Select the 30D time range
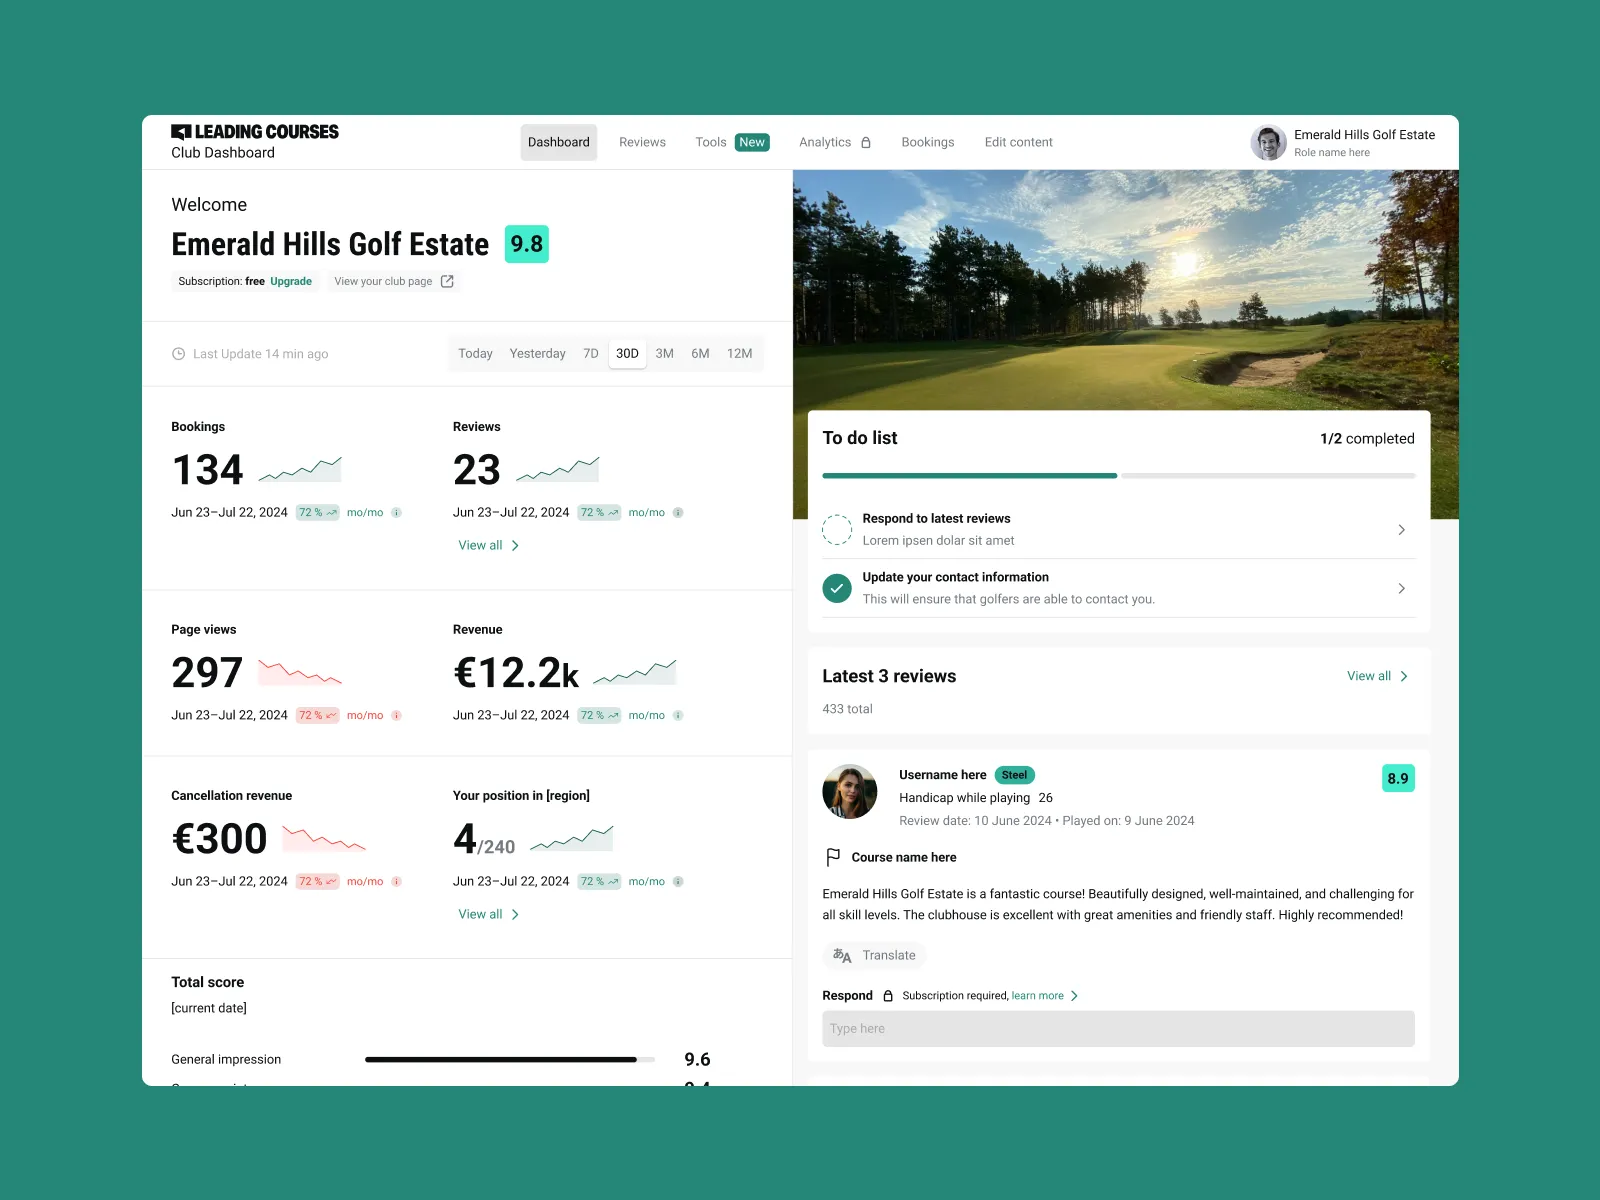 coord(627,353)
